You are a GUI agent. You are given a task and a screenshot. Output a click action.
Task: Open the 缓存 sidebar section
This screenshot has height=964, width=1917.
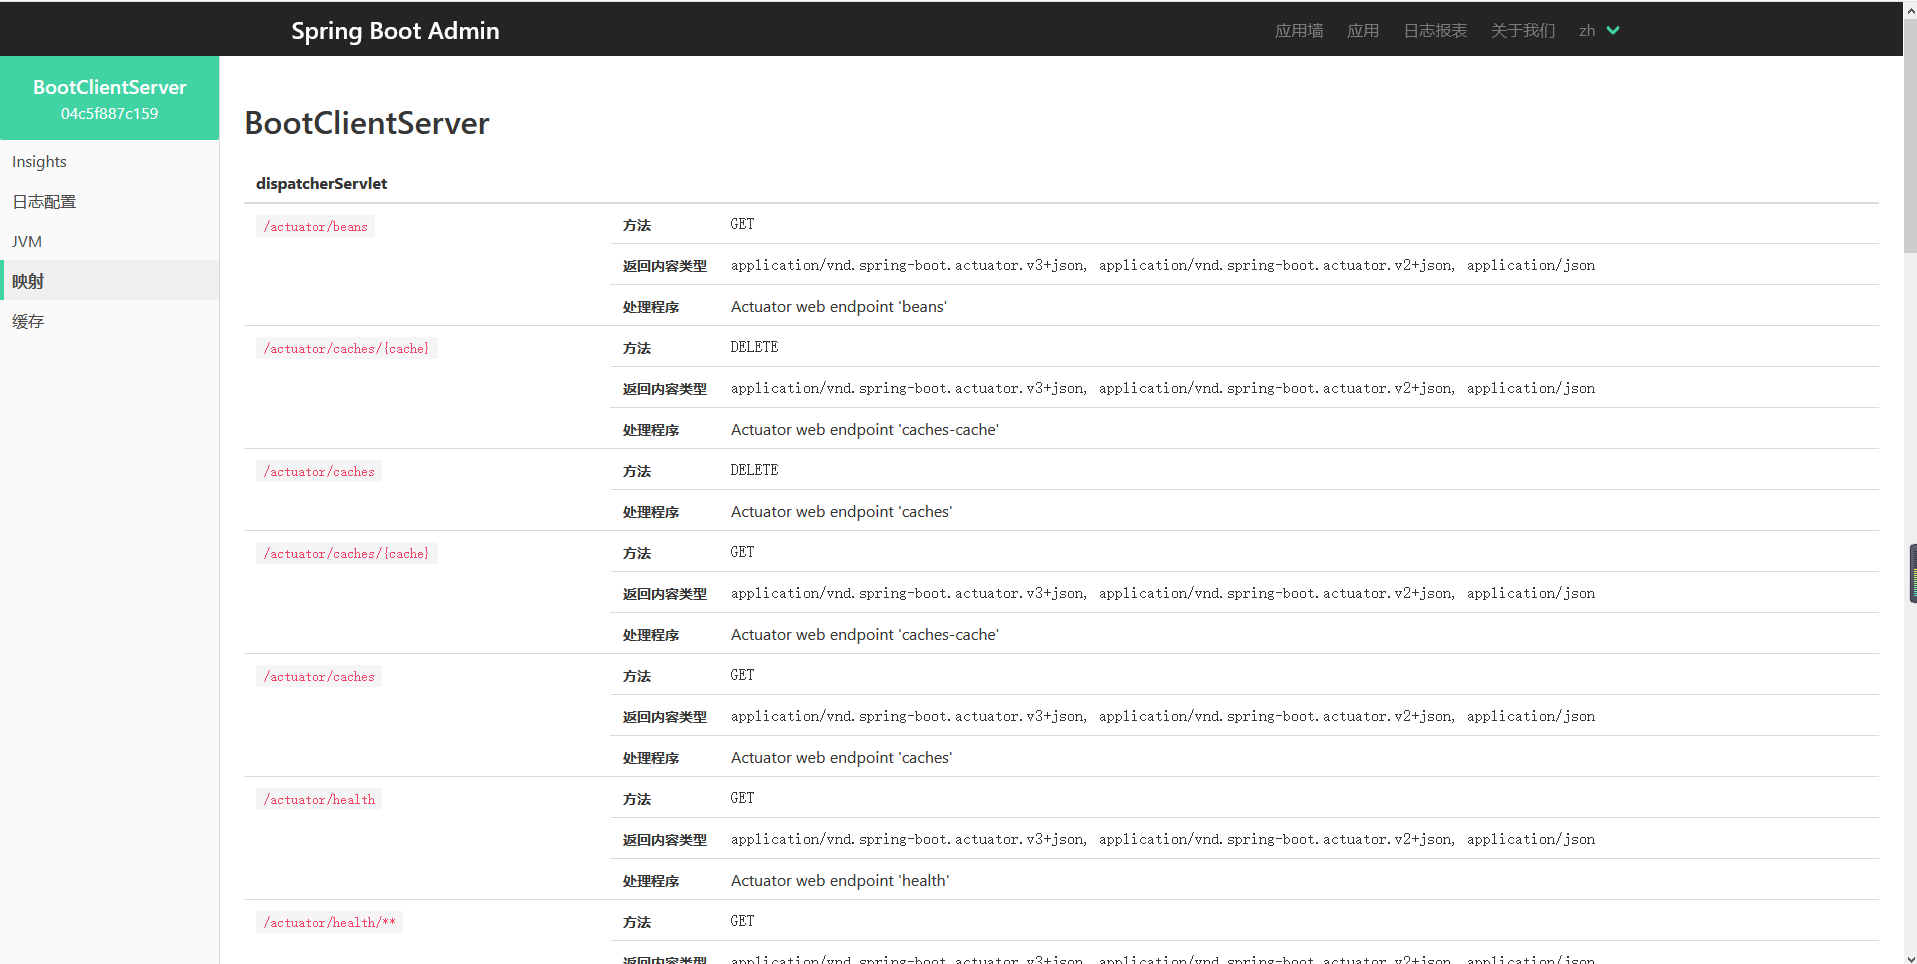[28, 322]
